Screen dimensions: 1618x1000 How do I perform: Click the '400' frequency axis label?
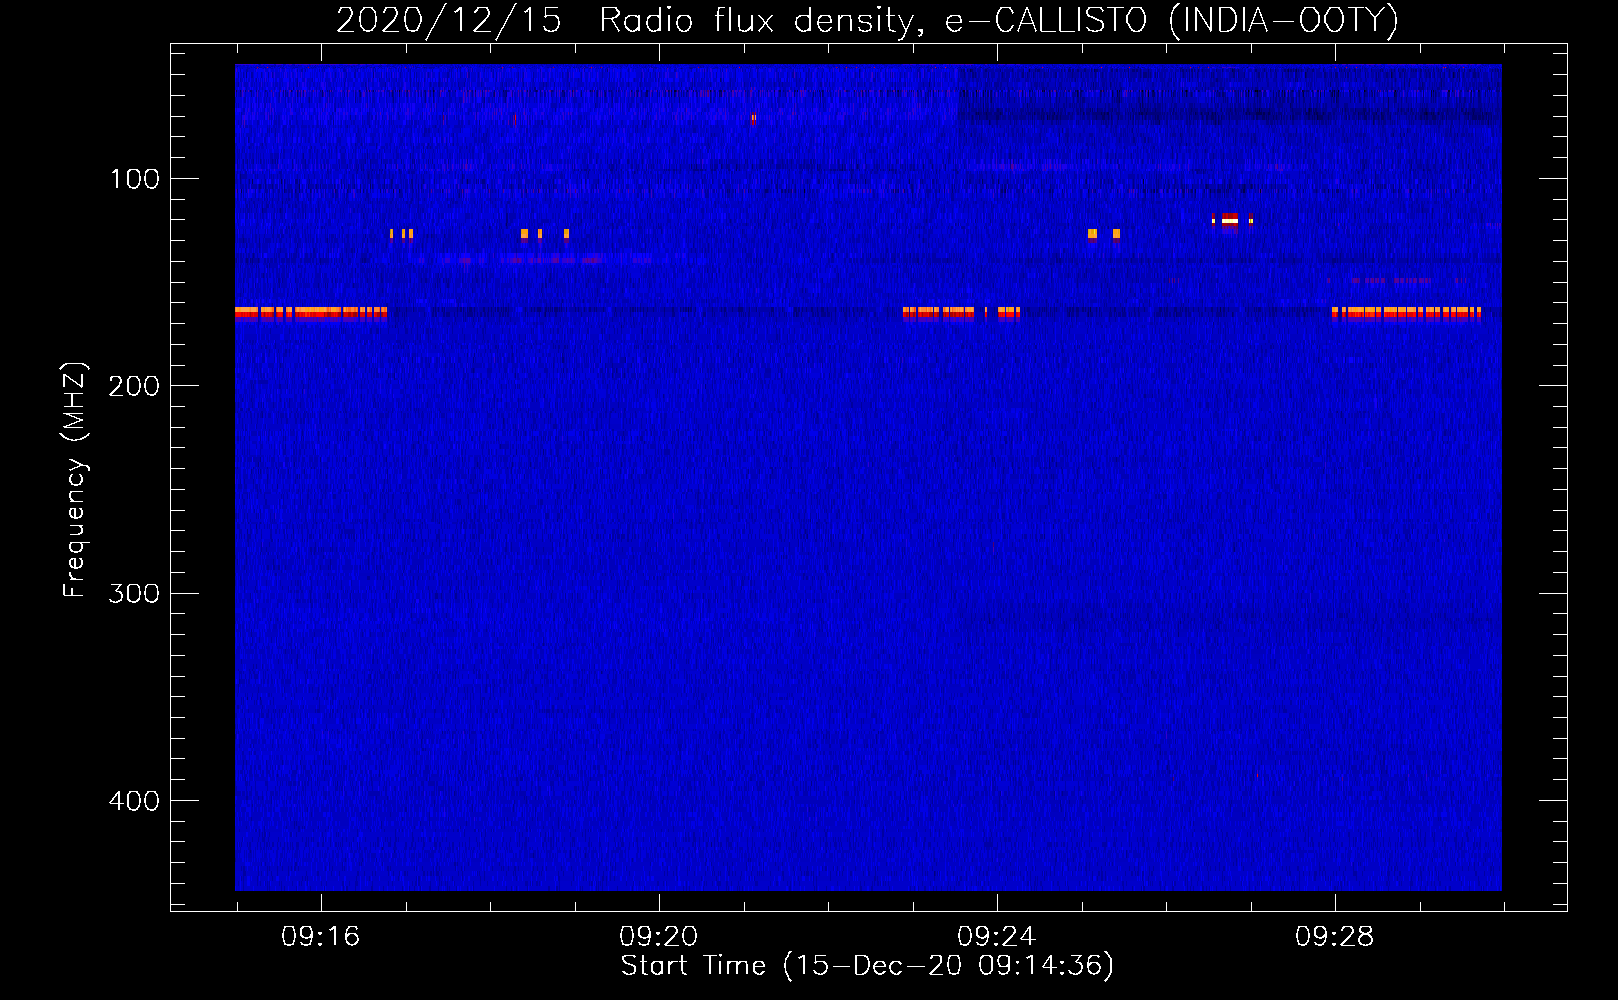135,801
